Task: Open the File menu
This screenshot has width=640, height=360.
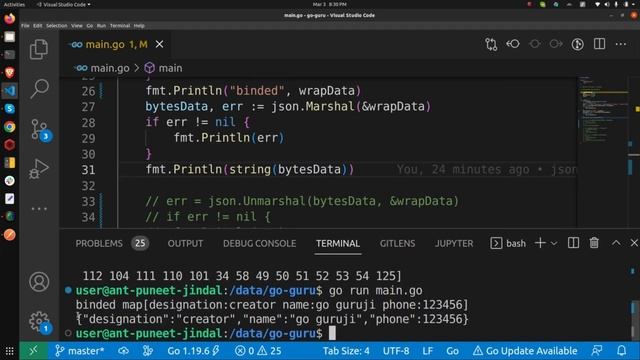Action: pyautogui.click(x=25, y=25)
